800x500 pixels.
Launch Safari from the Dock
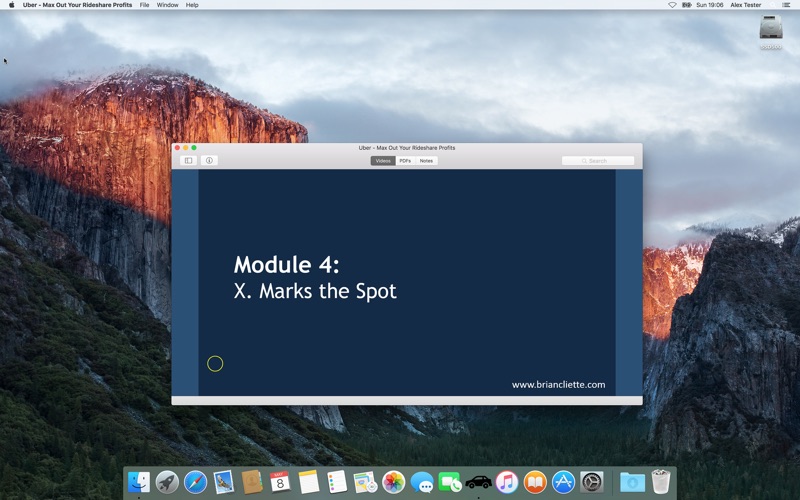(x=195, y=482)
